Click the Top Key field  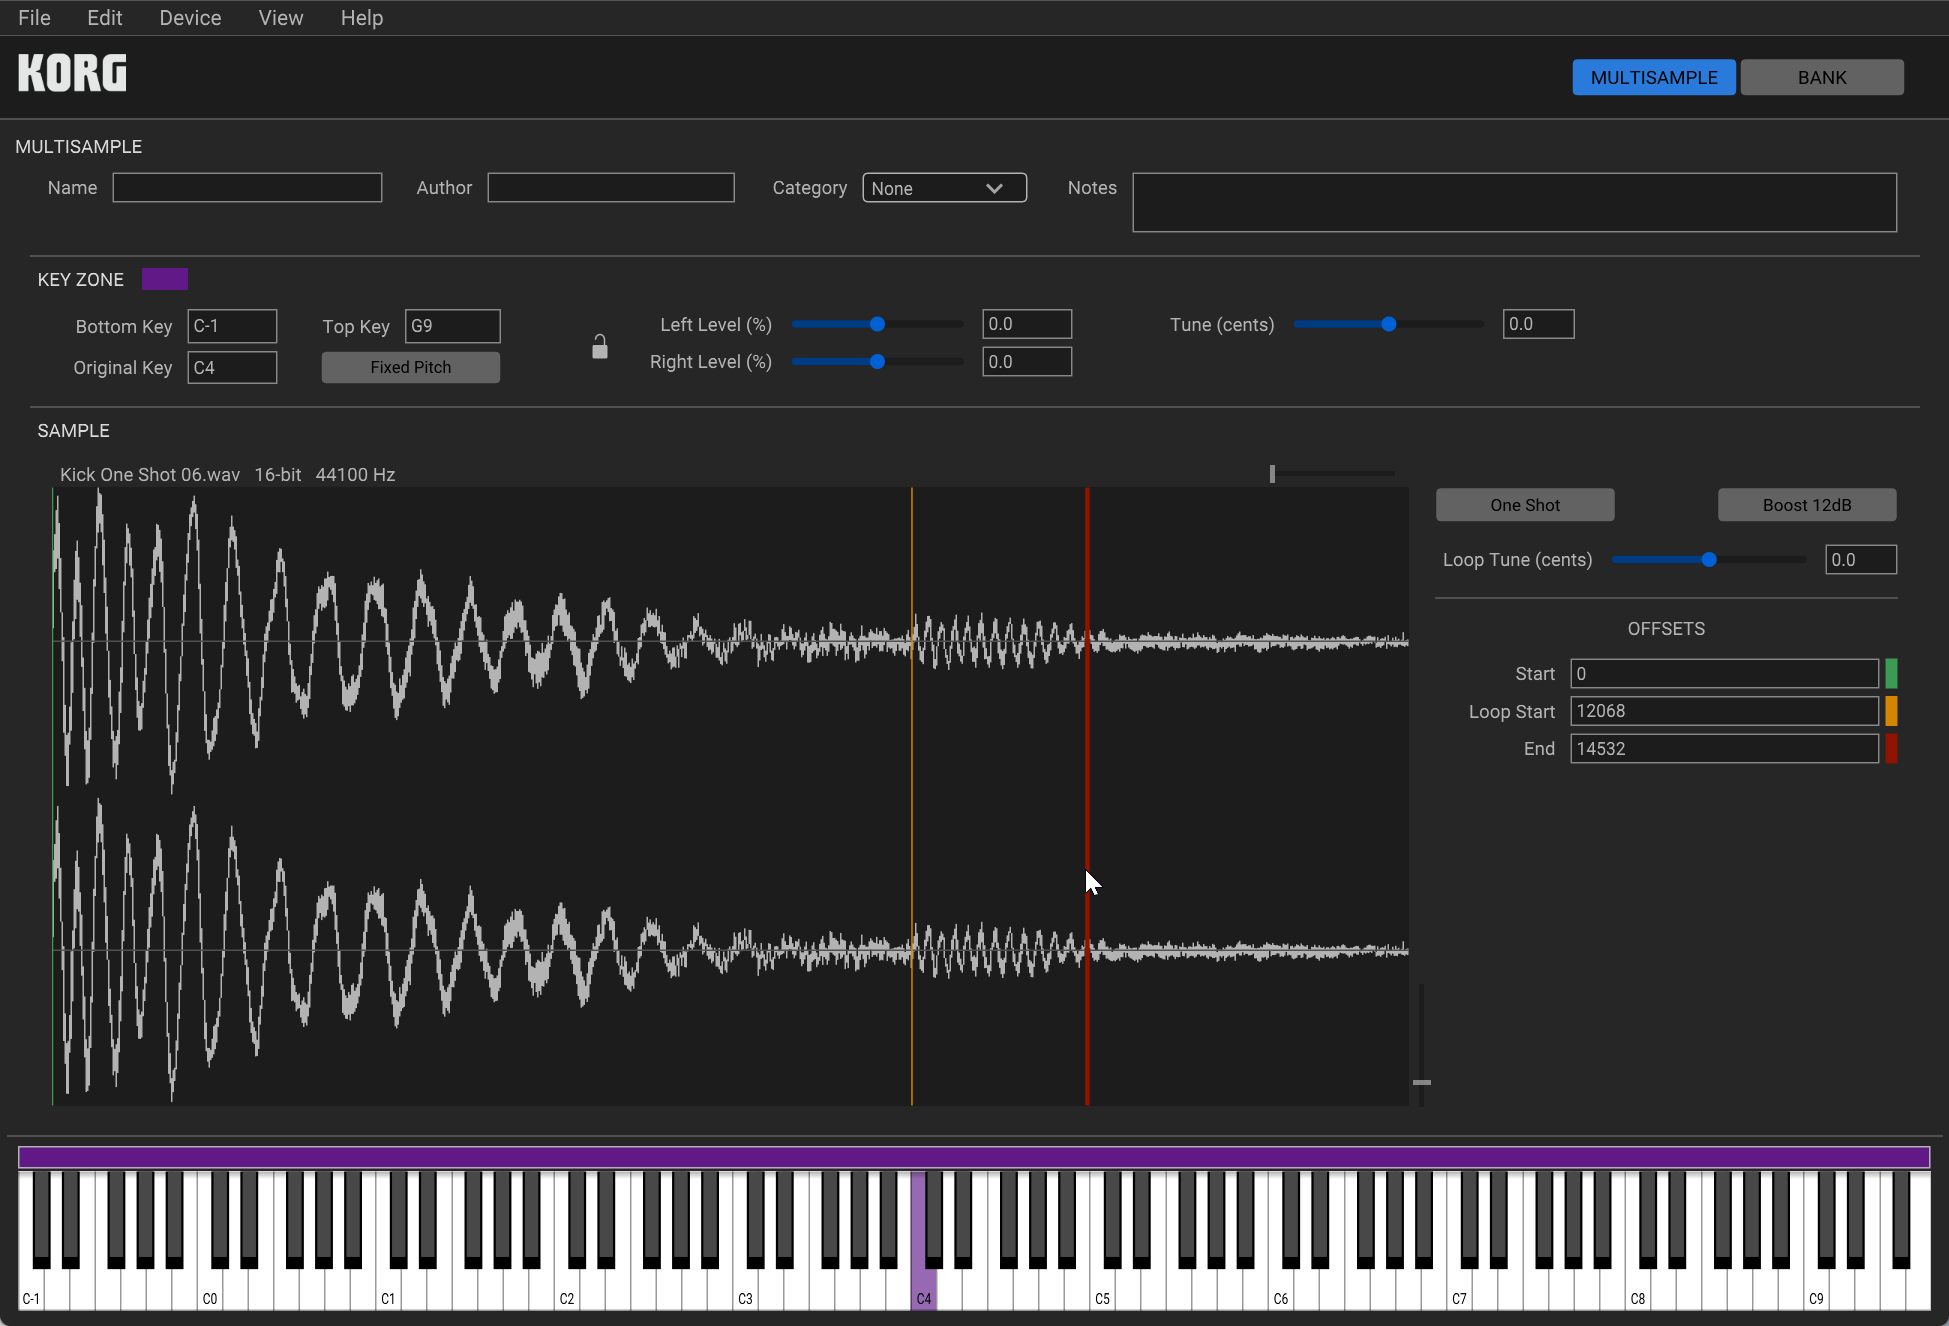click(x=453, y=326)
